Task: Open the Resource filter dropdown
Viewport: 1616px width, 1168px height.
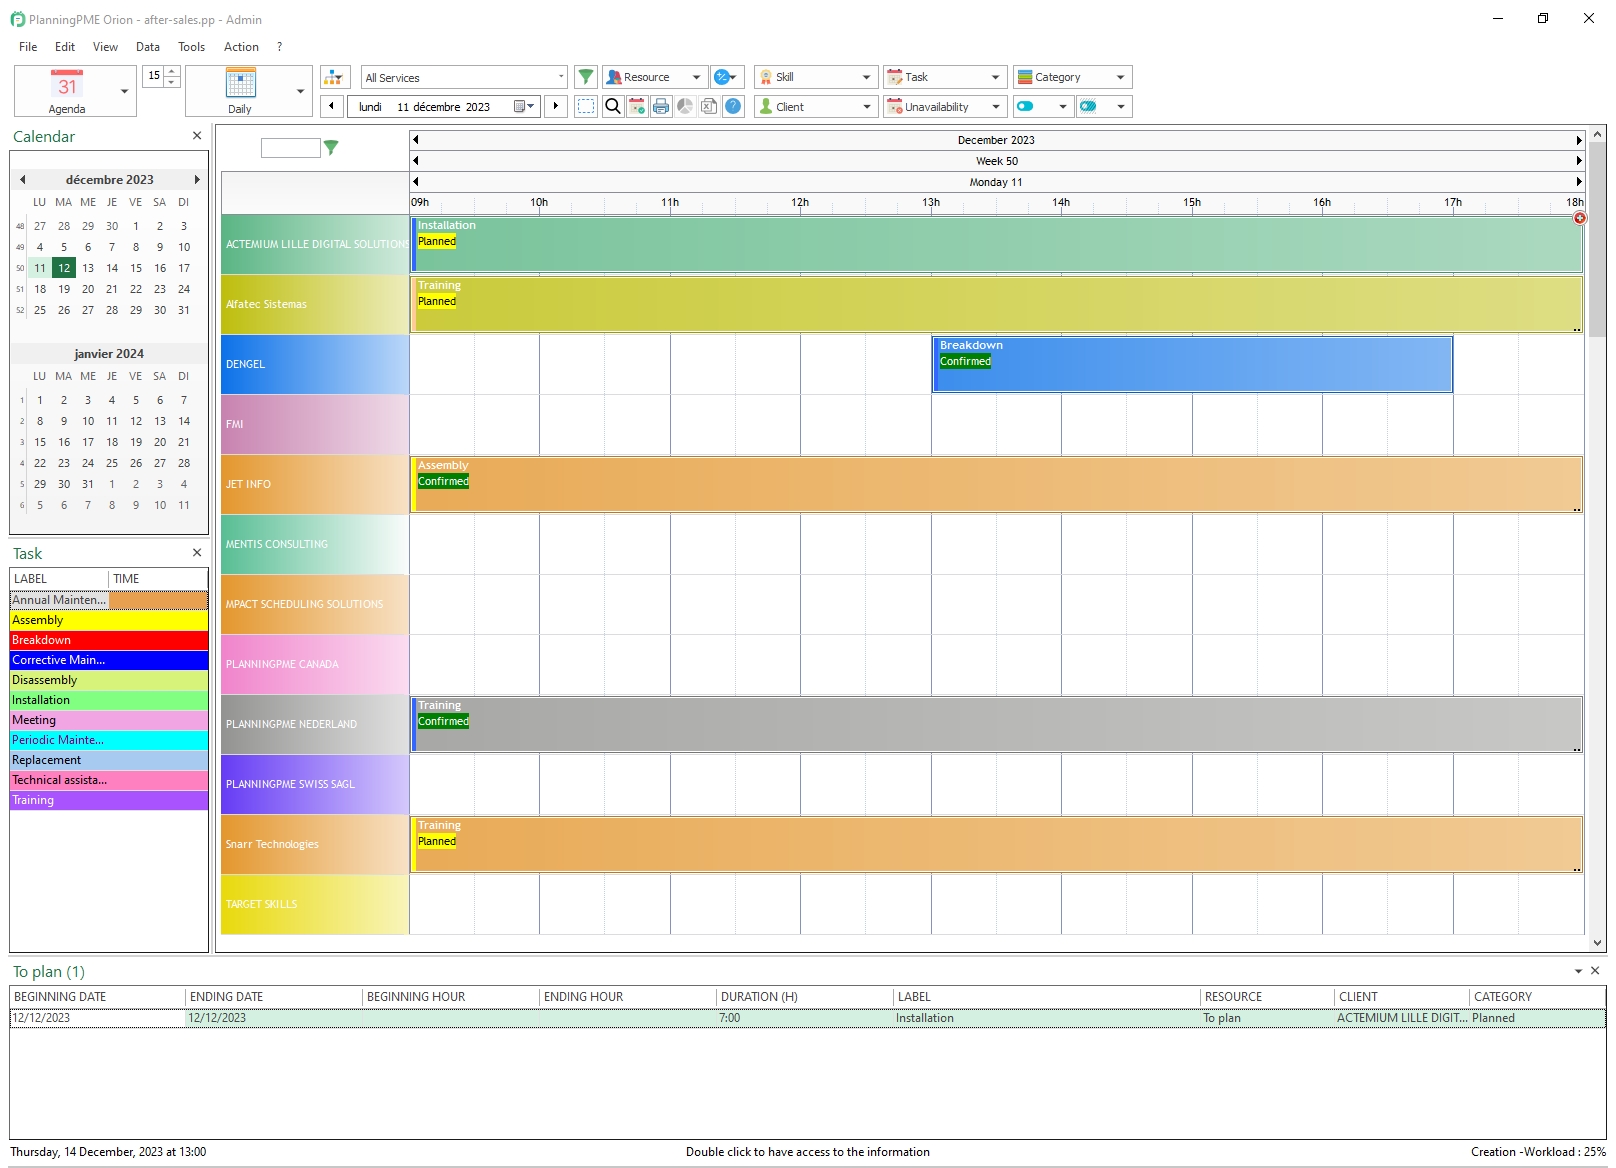Action: tap(655, 77)
